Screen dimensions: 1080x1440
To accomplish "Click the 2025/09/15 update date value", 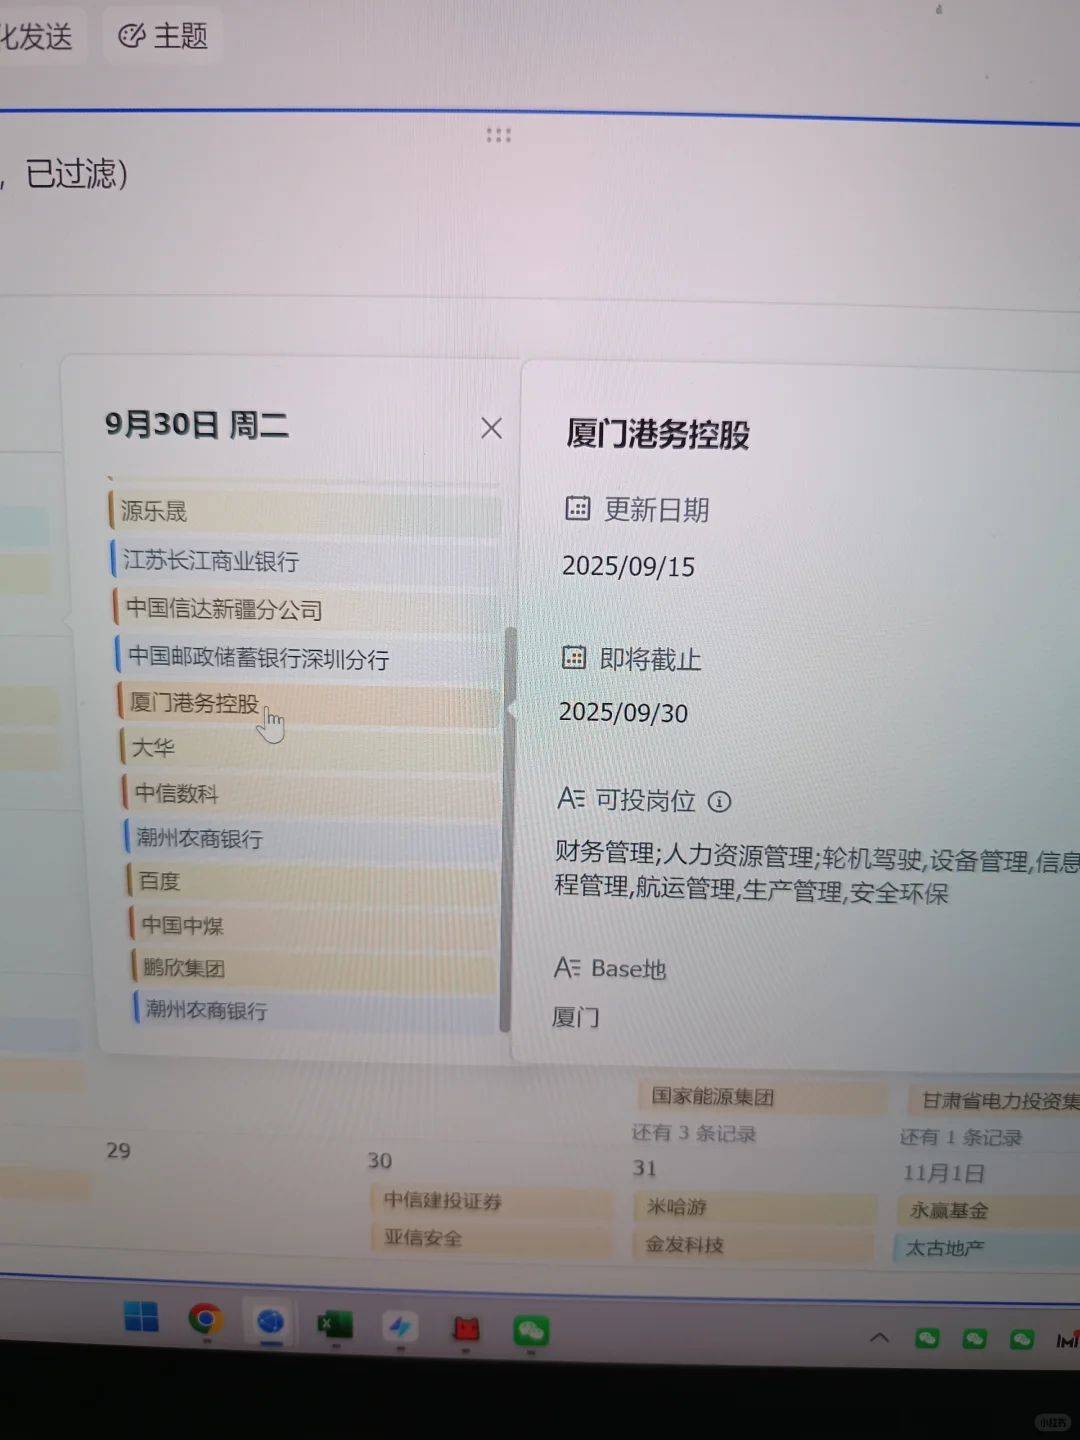I will (628, 566).
